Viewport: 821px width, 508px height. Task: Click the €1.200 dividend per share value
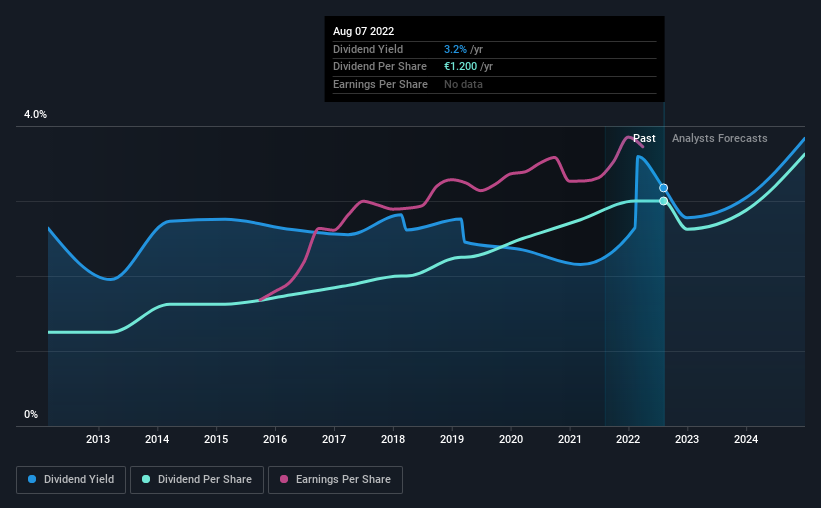(460, 67)
